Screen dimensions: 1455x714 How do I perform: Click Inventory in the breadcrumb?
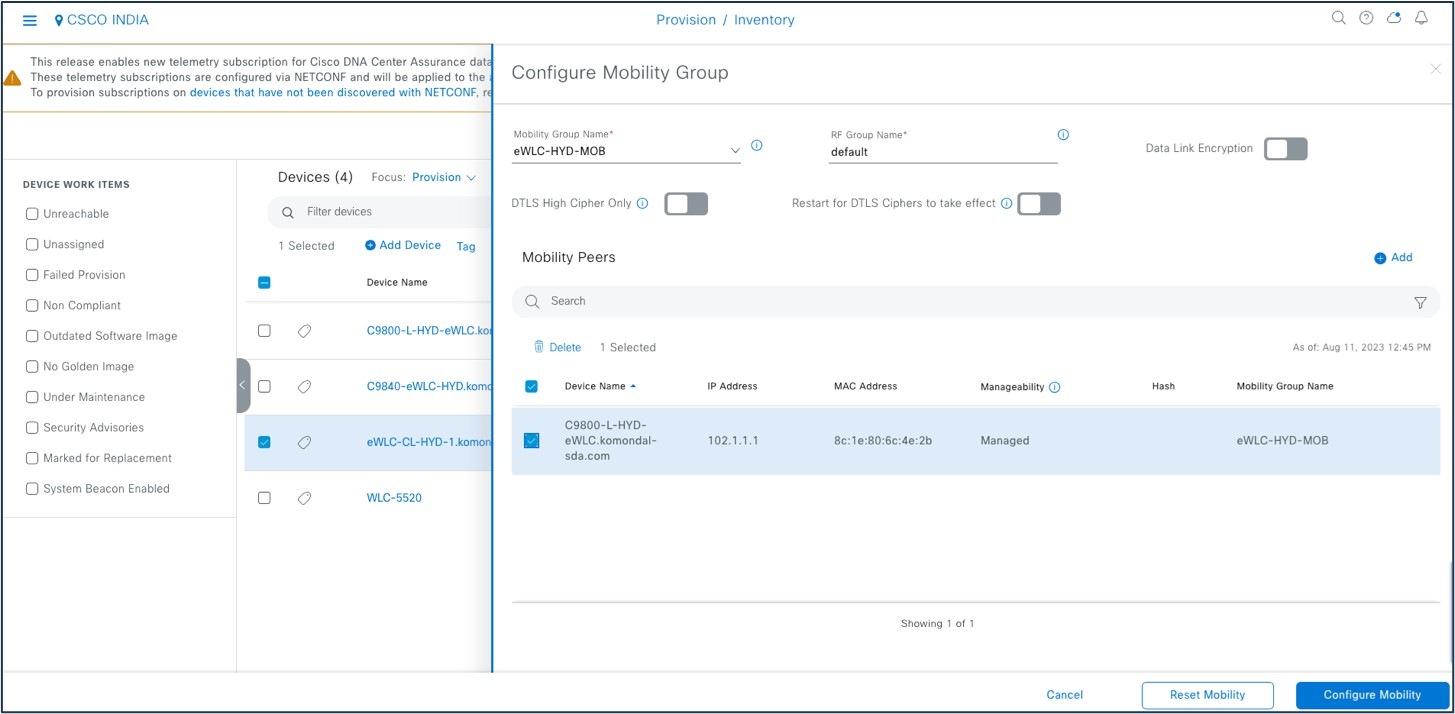(x=766, y=19)
